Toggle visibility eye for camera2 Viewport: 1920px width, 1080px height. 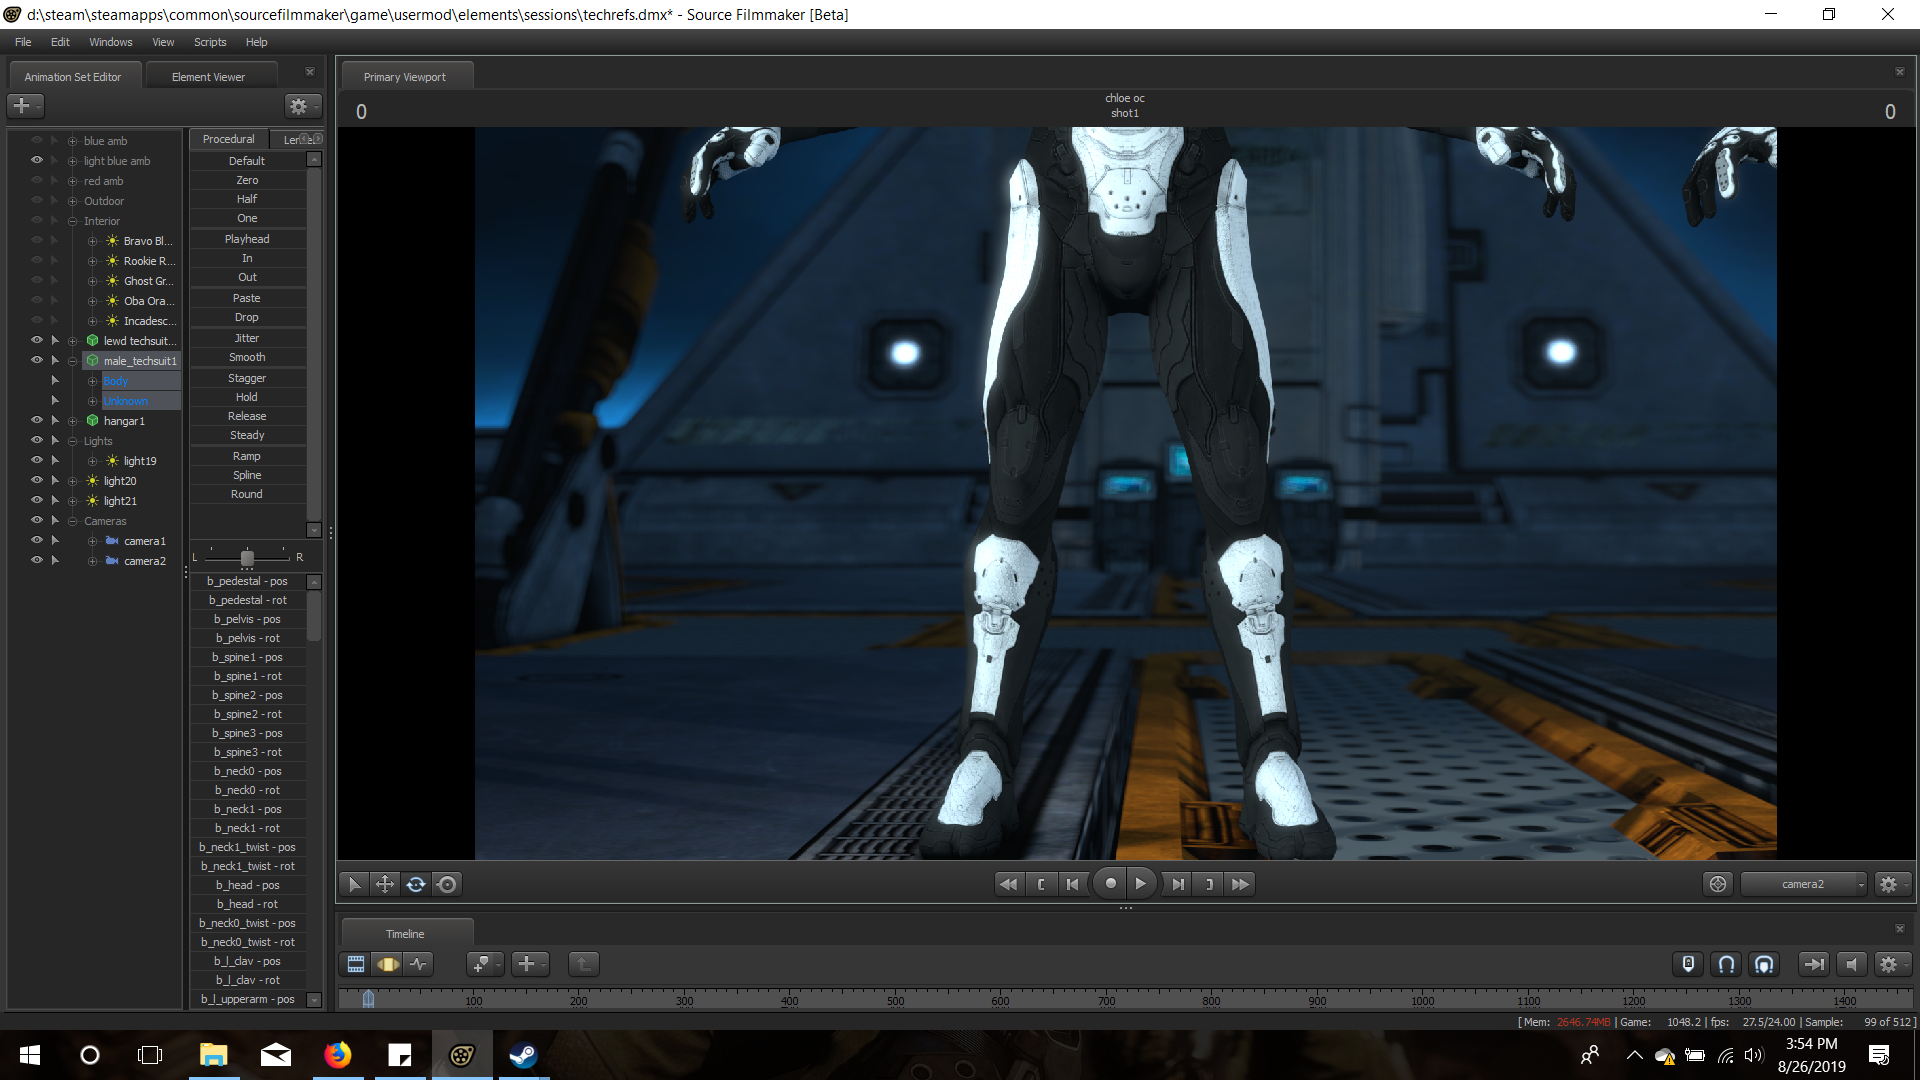click(x=37, y=560)
